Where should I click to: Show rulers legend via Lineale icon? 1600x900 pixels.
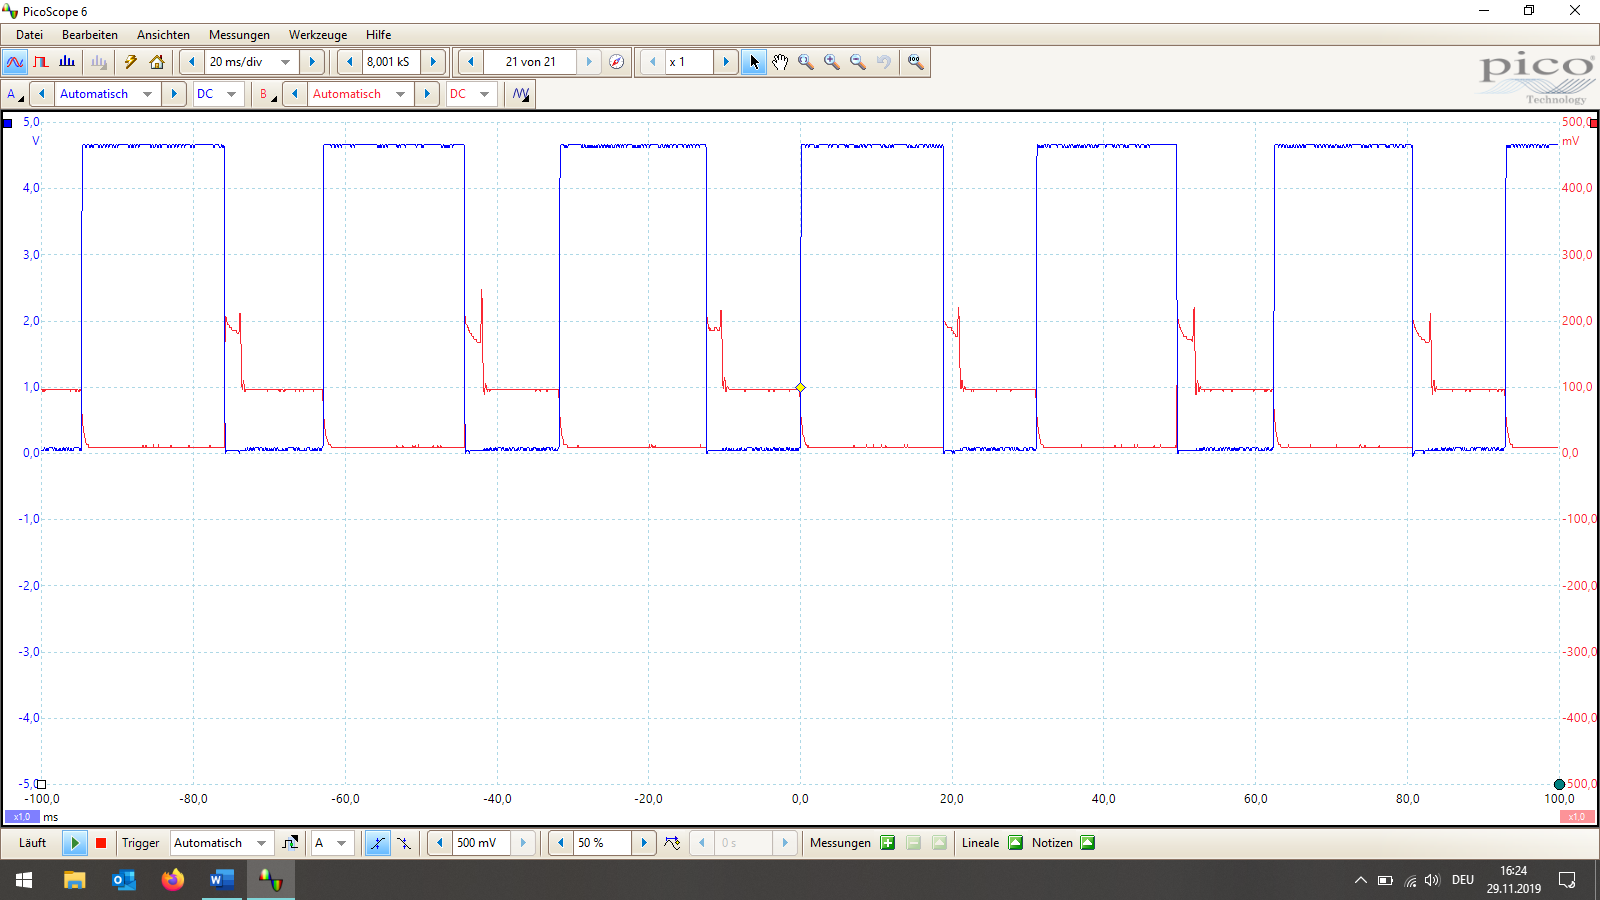(x=1015, y=843)
